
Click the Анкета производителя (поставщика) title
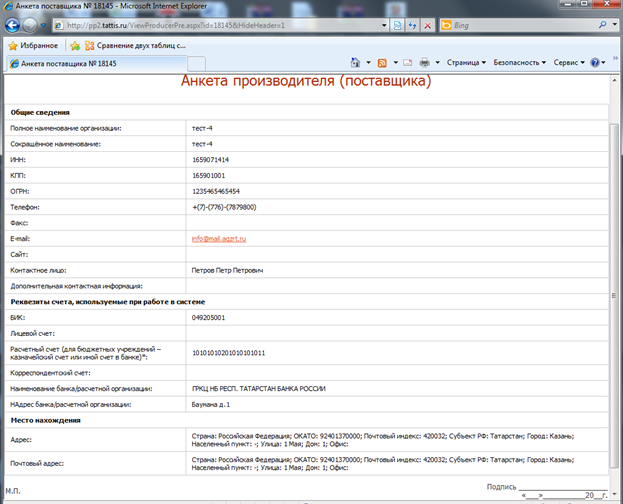(306, 81)
